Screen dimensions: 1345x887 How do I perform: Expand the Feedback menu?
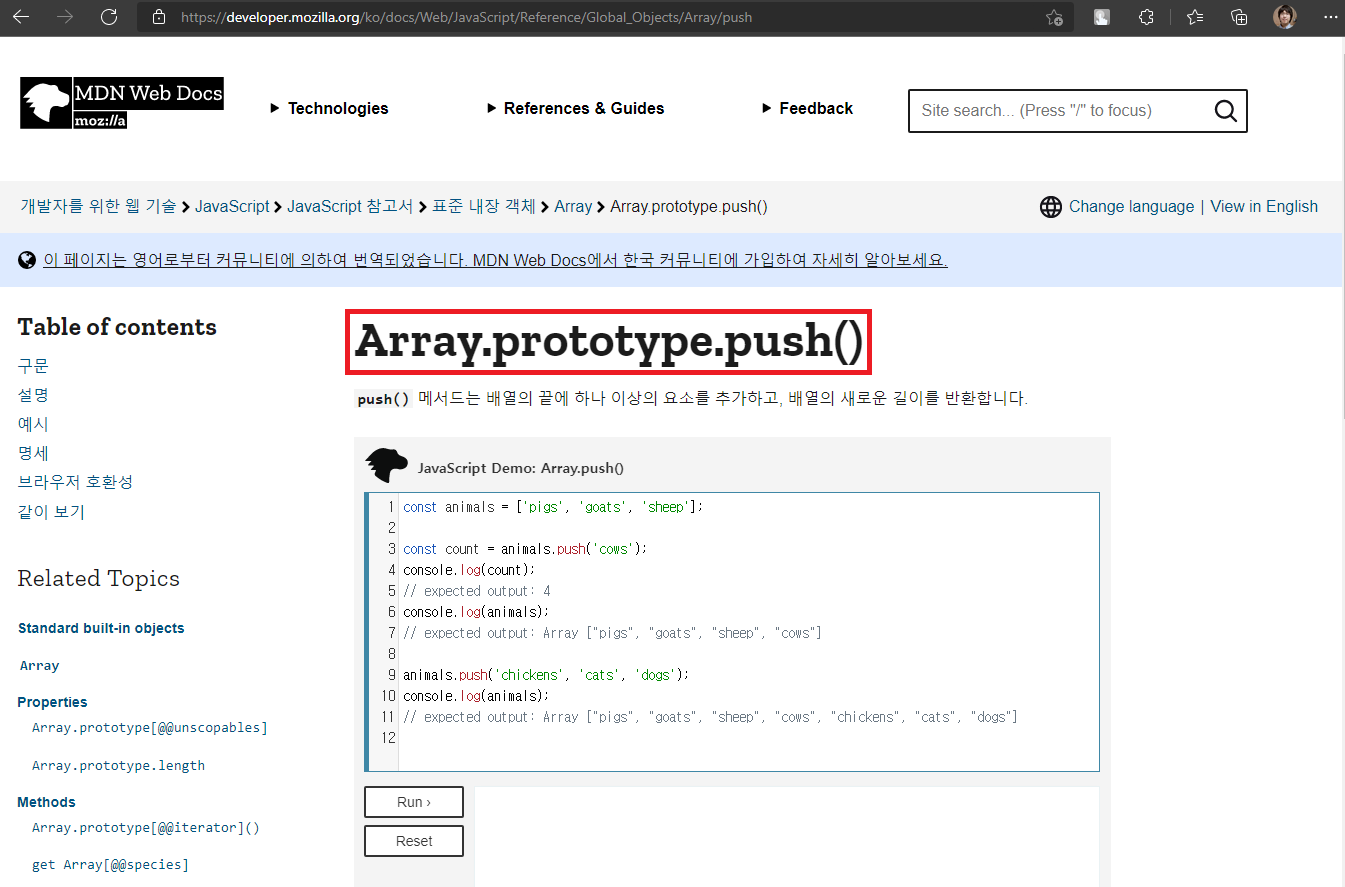tap(808, 108)
